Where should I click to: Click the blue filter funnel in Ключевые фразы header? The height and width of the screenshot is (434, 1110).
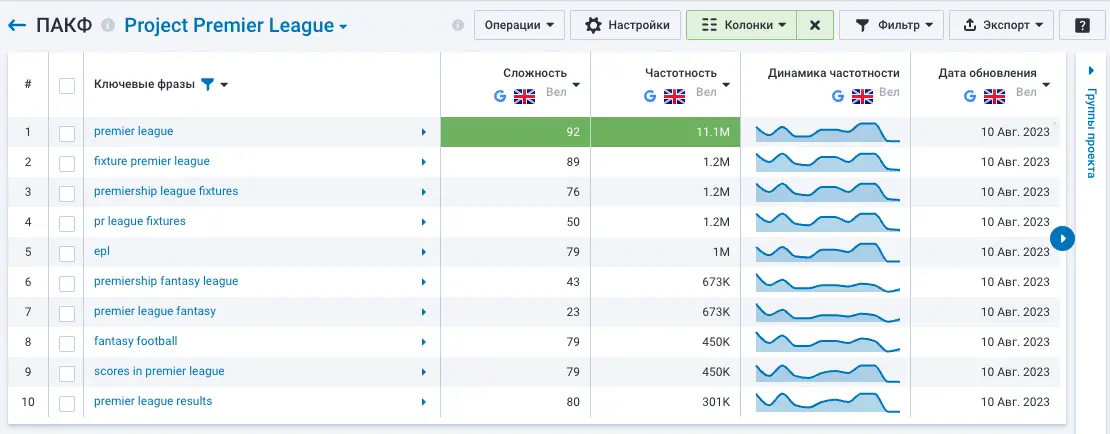[207, 85]
